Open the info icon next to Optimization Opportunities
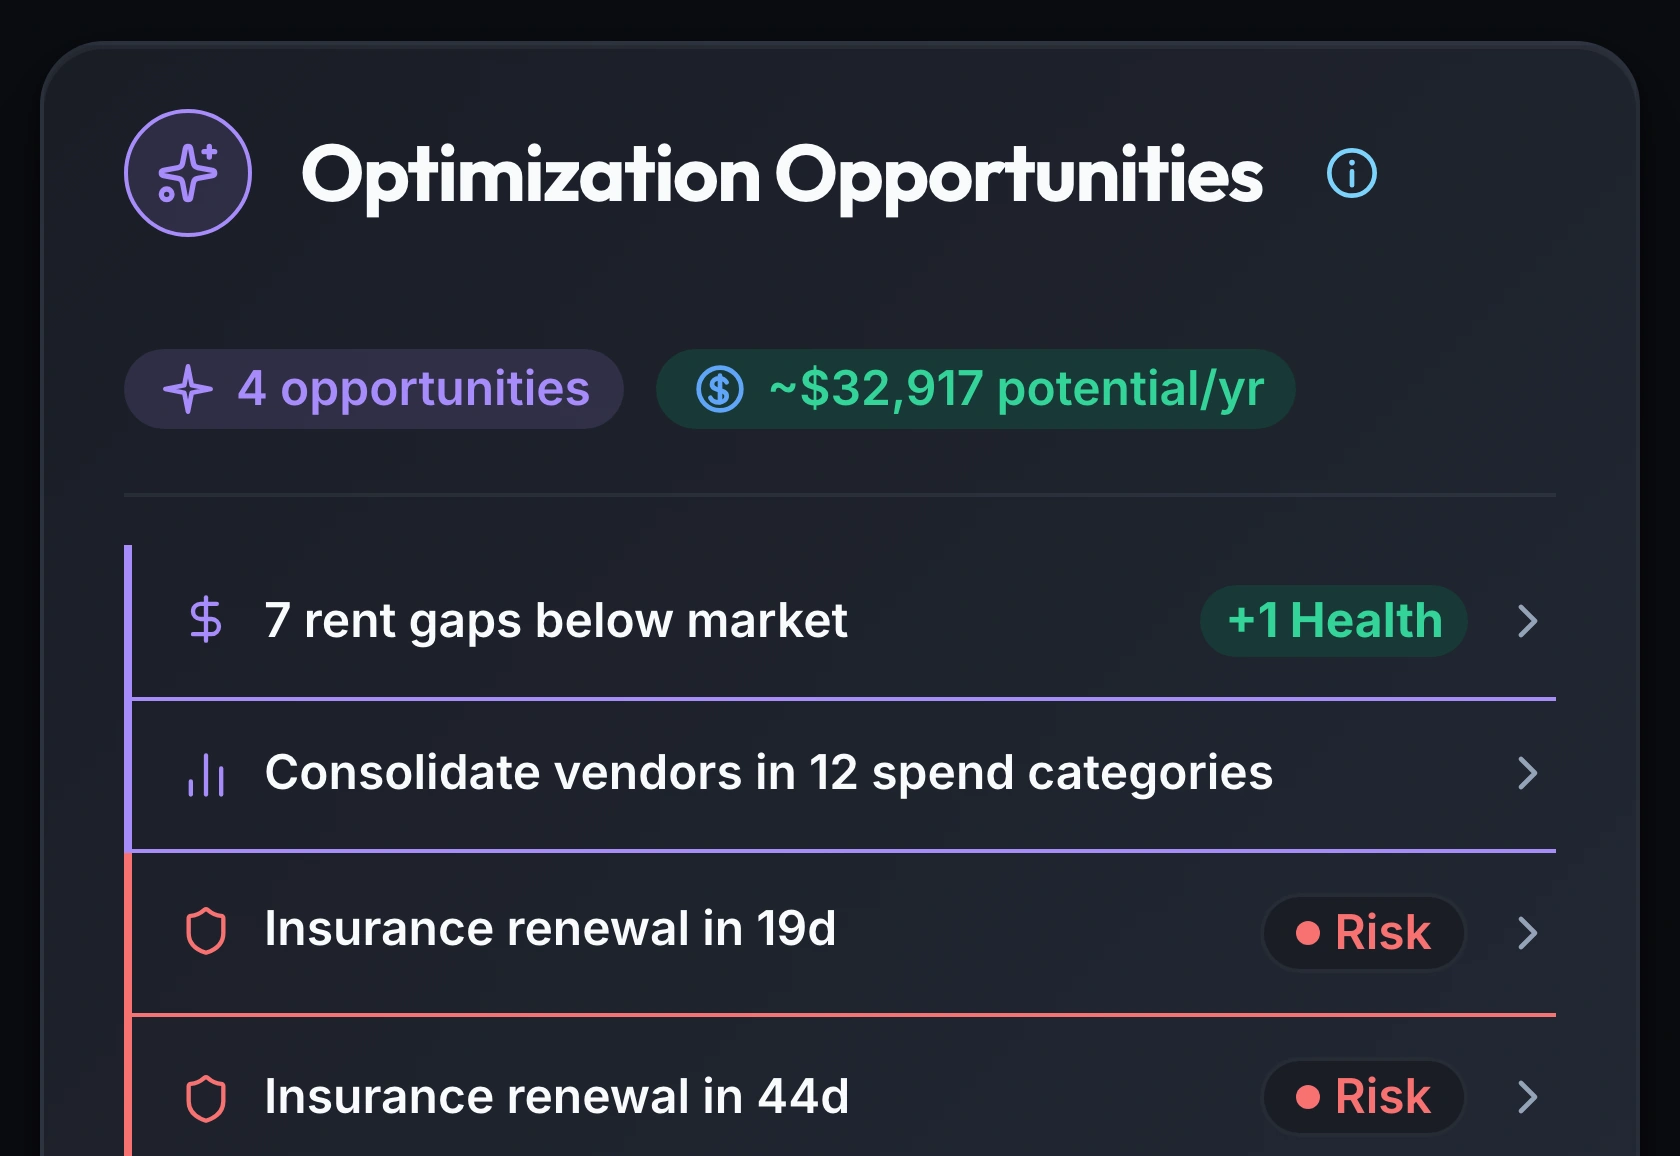 (1351, 173)
